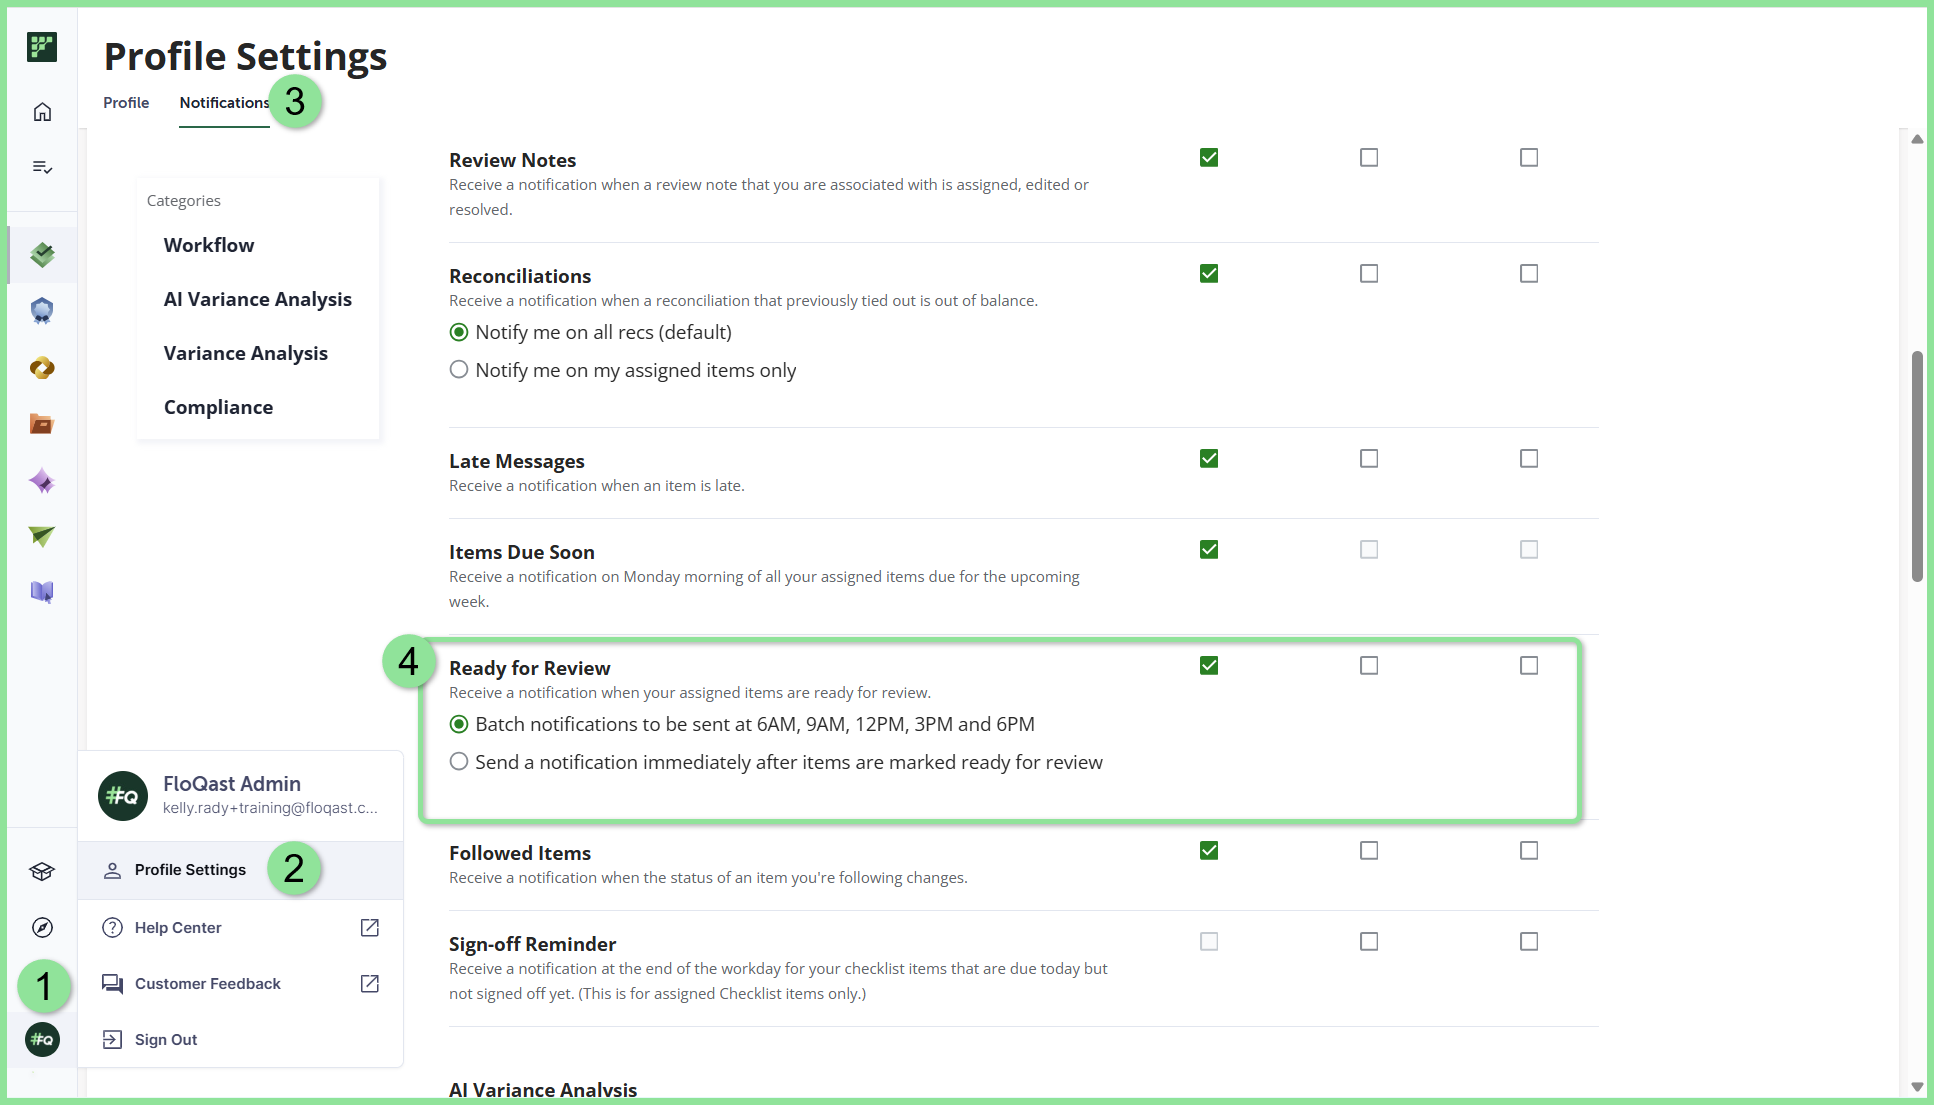Click the FloQast user avatar in sidebar
The height and width of the screenshot is (1105, 1934).
[x=42, y=1040]
